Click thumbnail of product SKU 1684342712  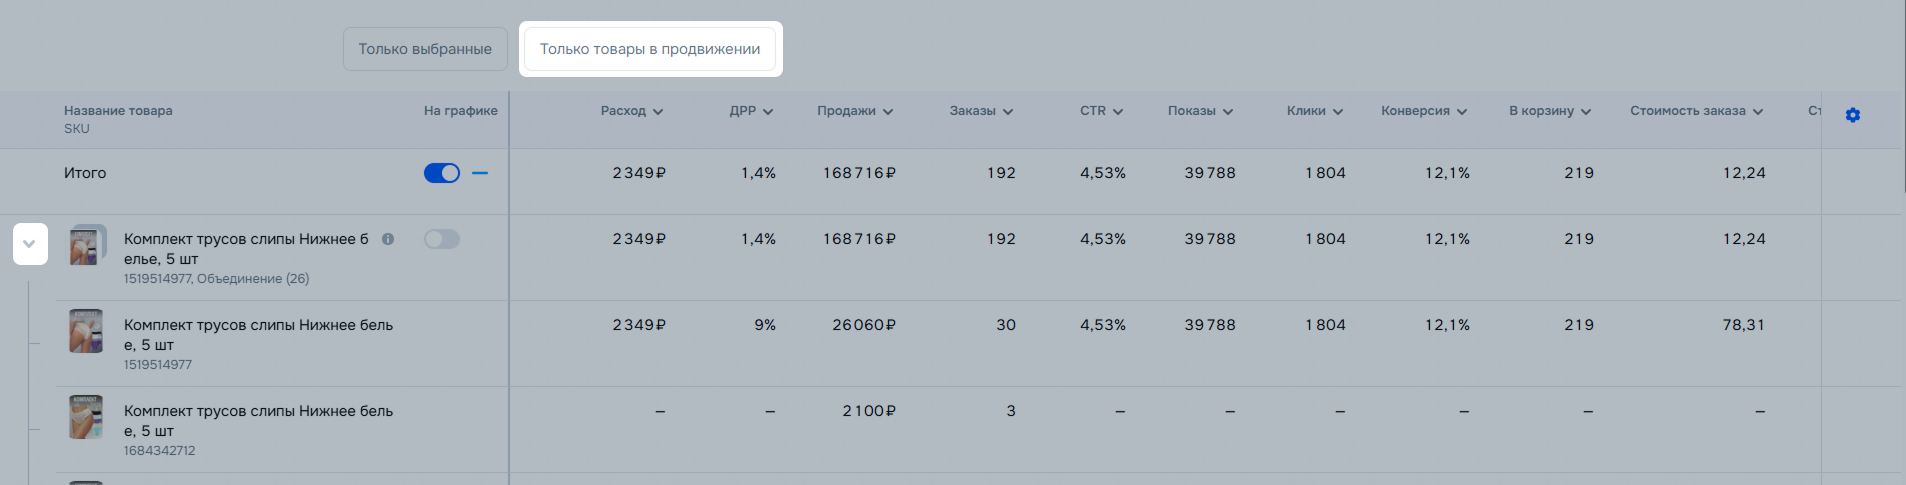click(86, 417)
